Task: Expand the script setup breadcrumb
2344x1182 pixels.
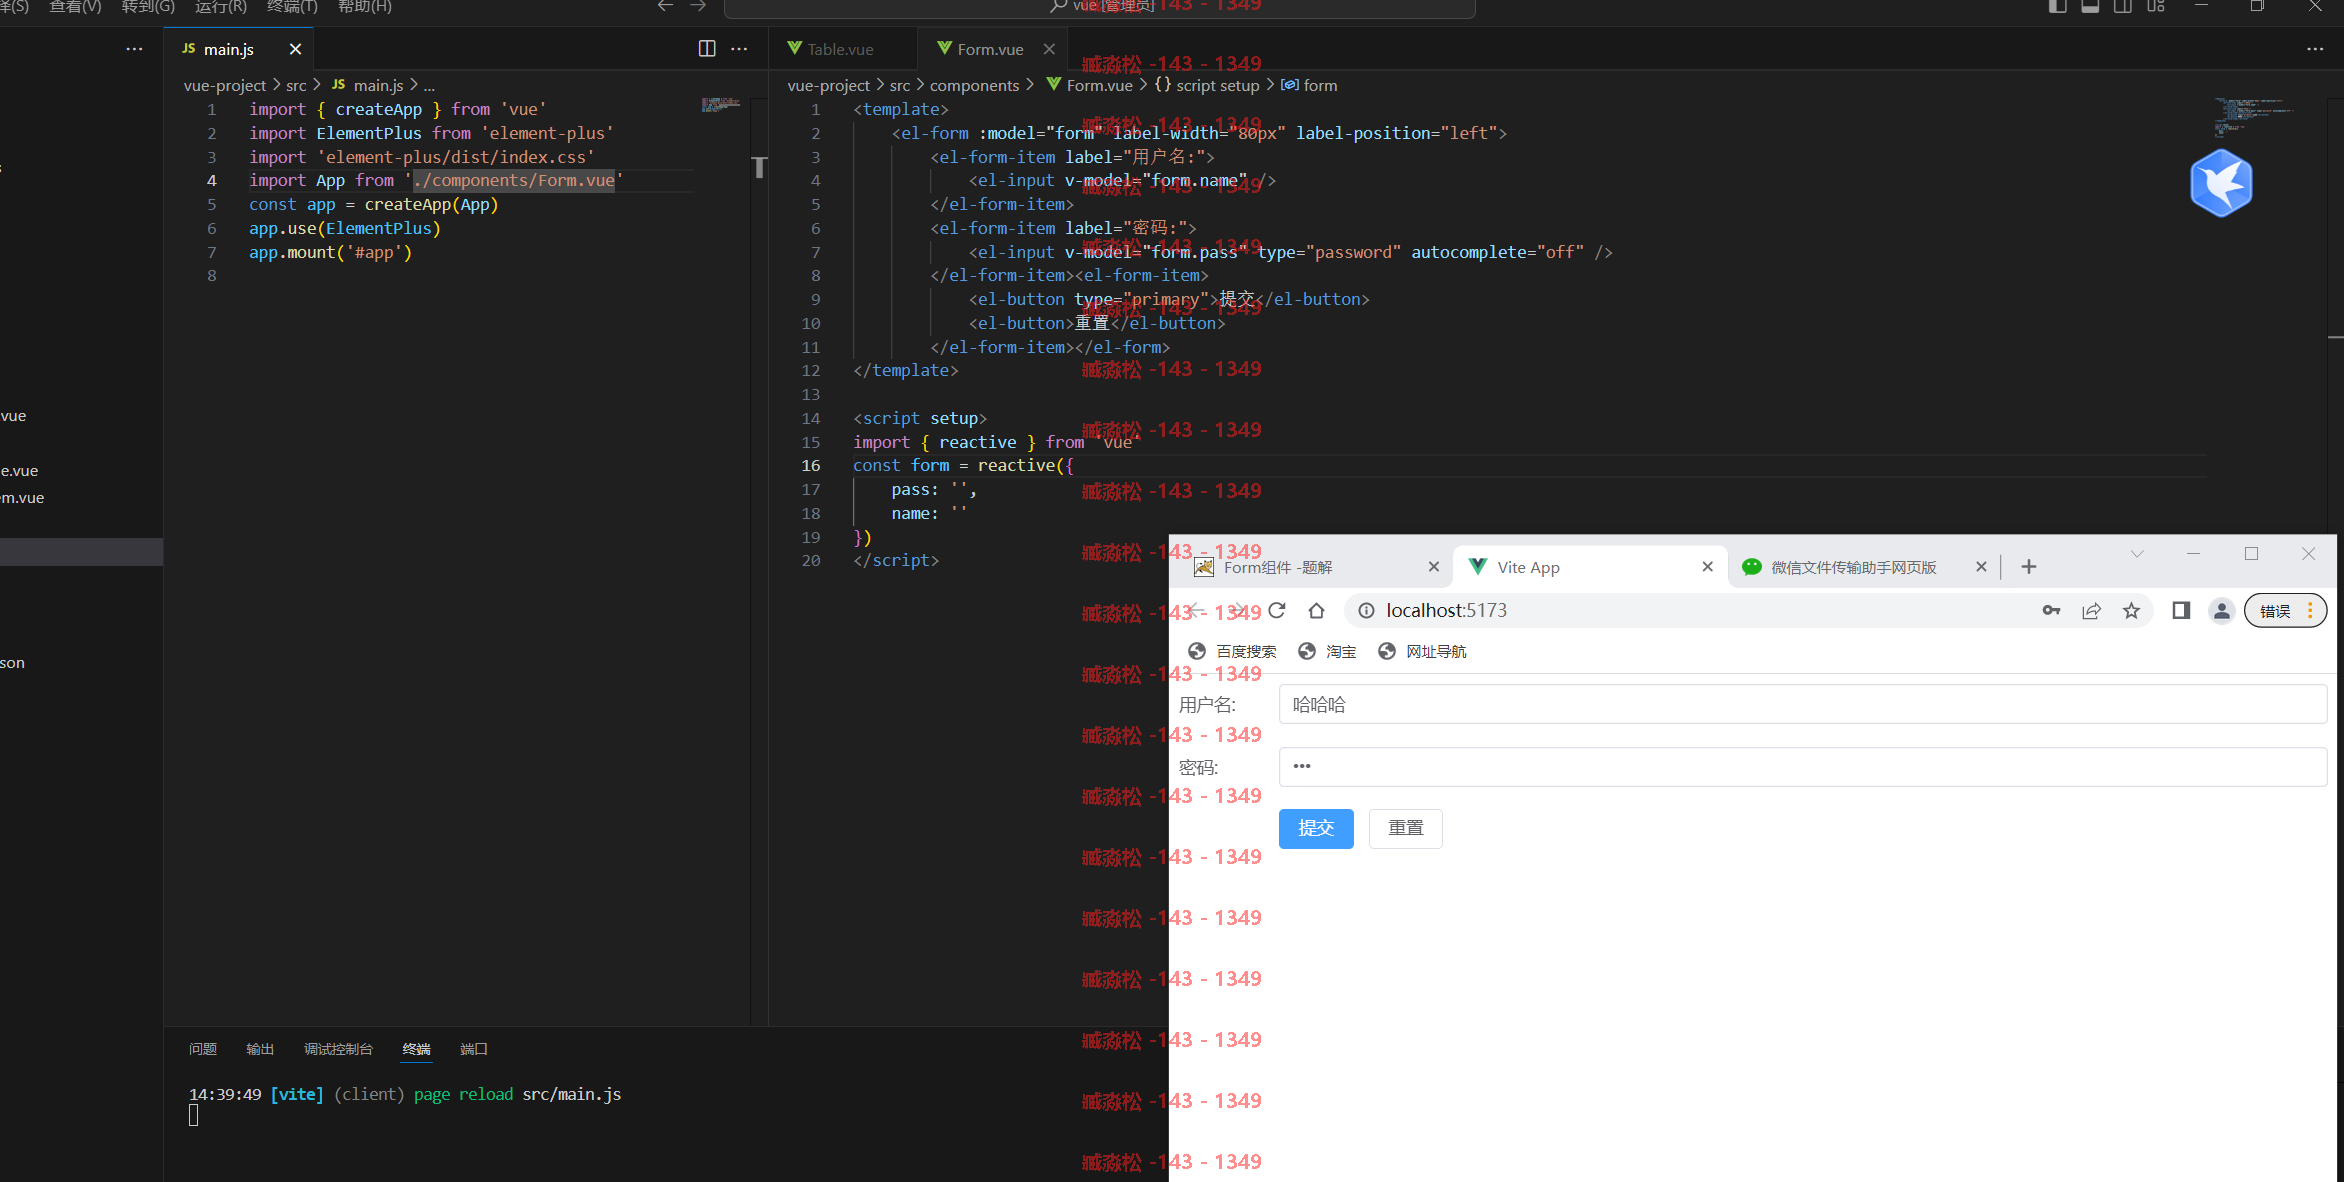Action: click(x=1207, y=85)
